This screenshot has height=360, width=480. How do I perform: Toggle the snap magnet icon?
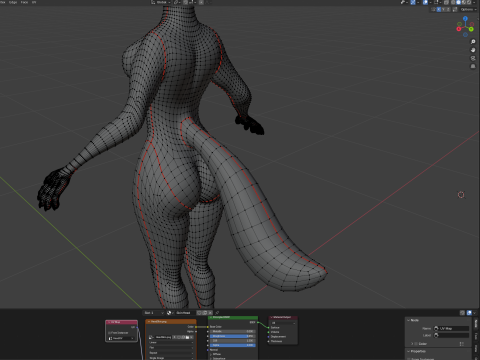point(185,2)
